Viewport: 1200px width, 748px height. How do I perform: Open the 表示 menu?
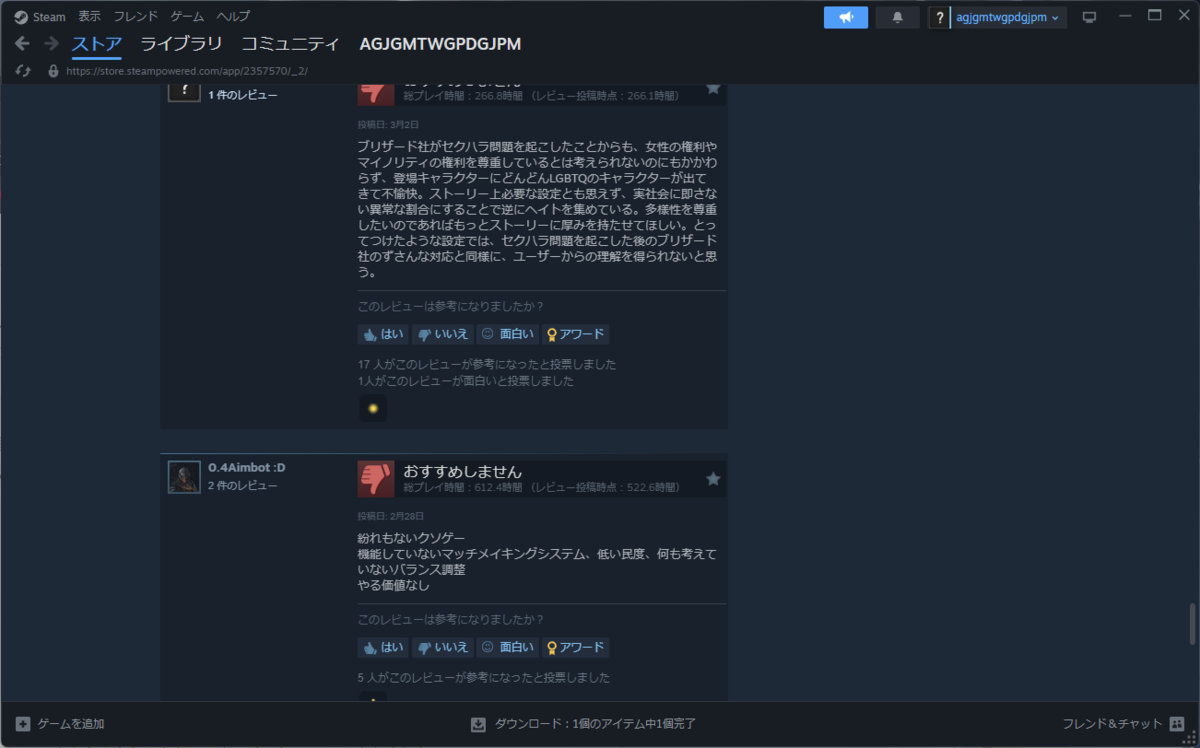(90, 16)
